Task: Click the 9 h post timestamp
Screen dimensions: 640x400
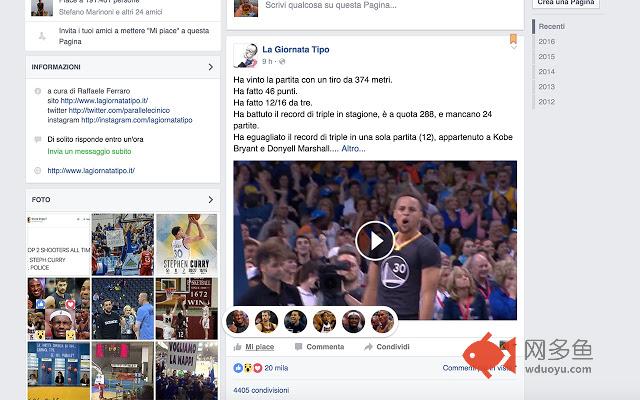Action: (x=267, y=62)
